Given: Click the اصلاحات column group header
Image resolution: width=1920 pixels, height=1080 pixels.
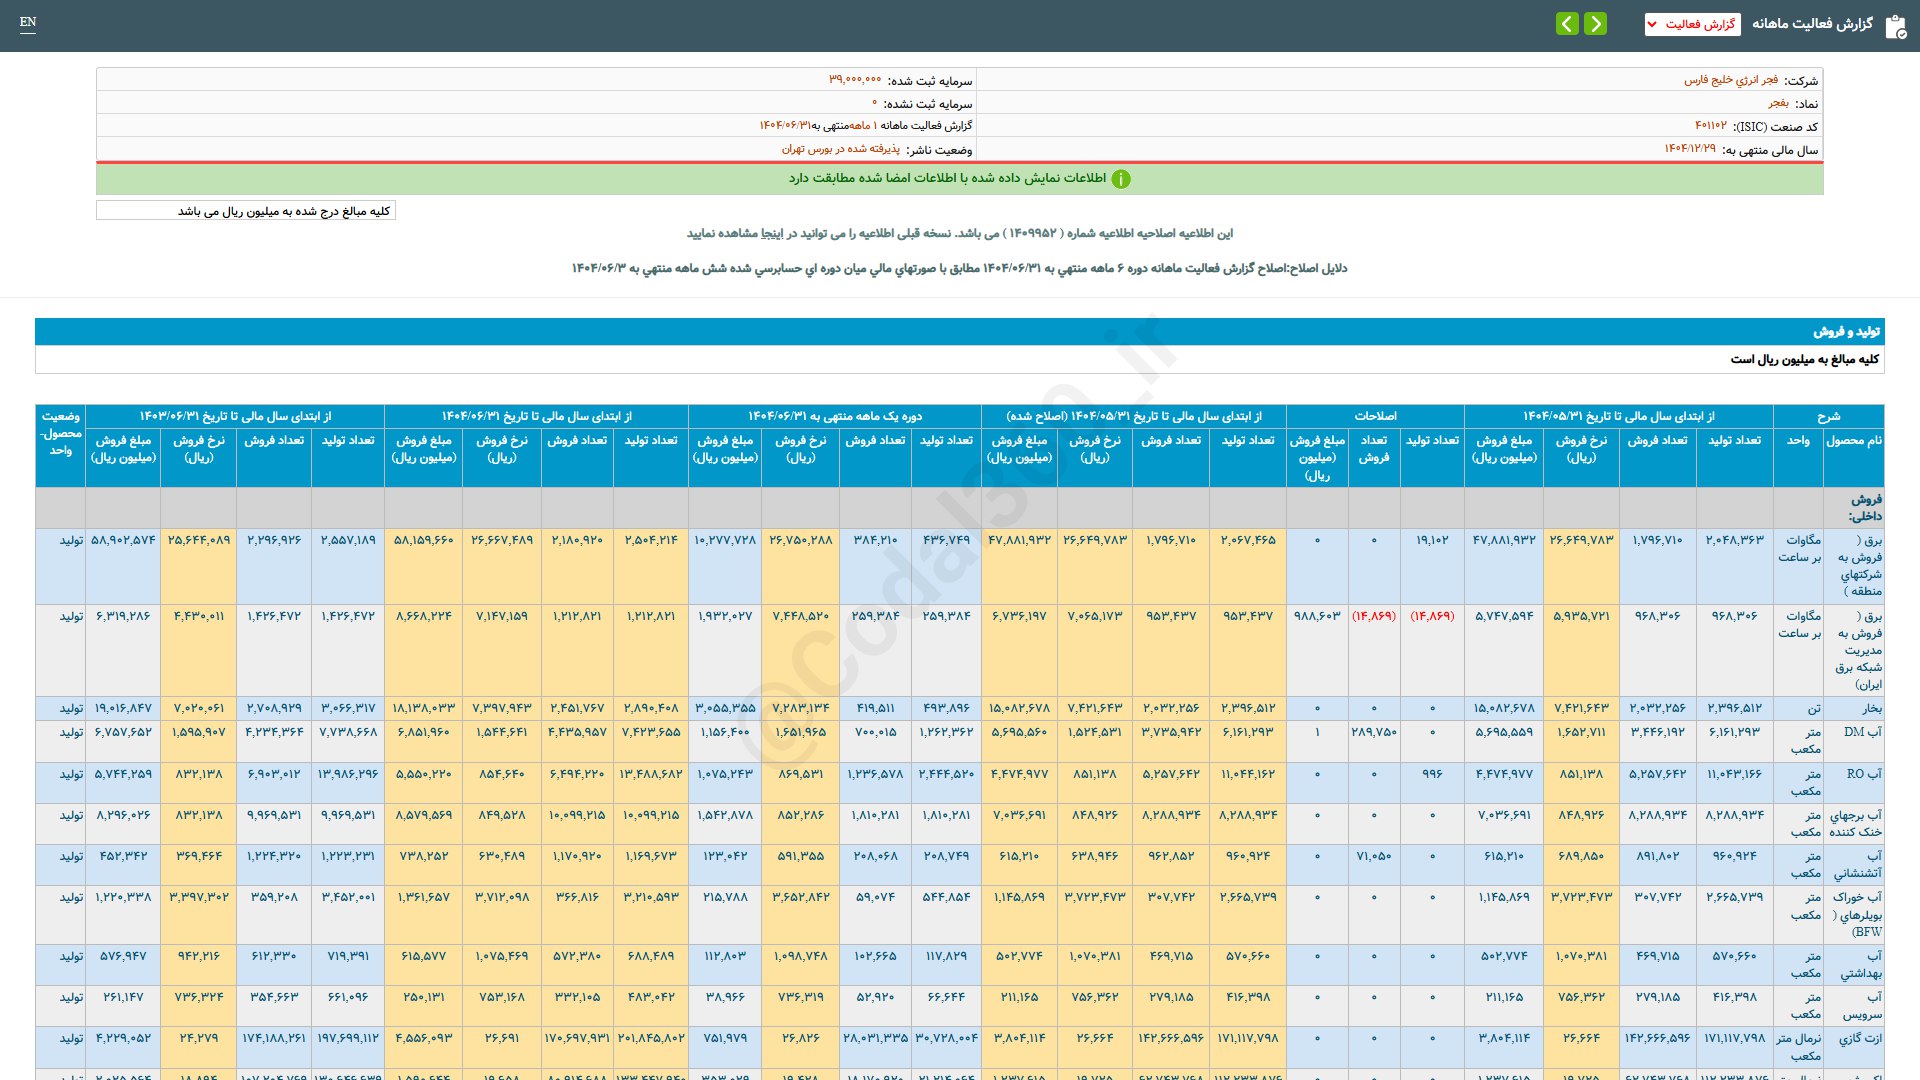Looking at the screenshot, I should (x=1375, y=416).
